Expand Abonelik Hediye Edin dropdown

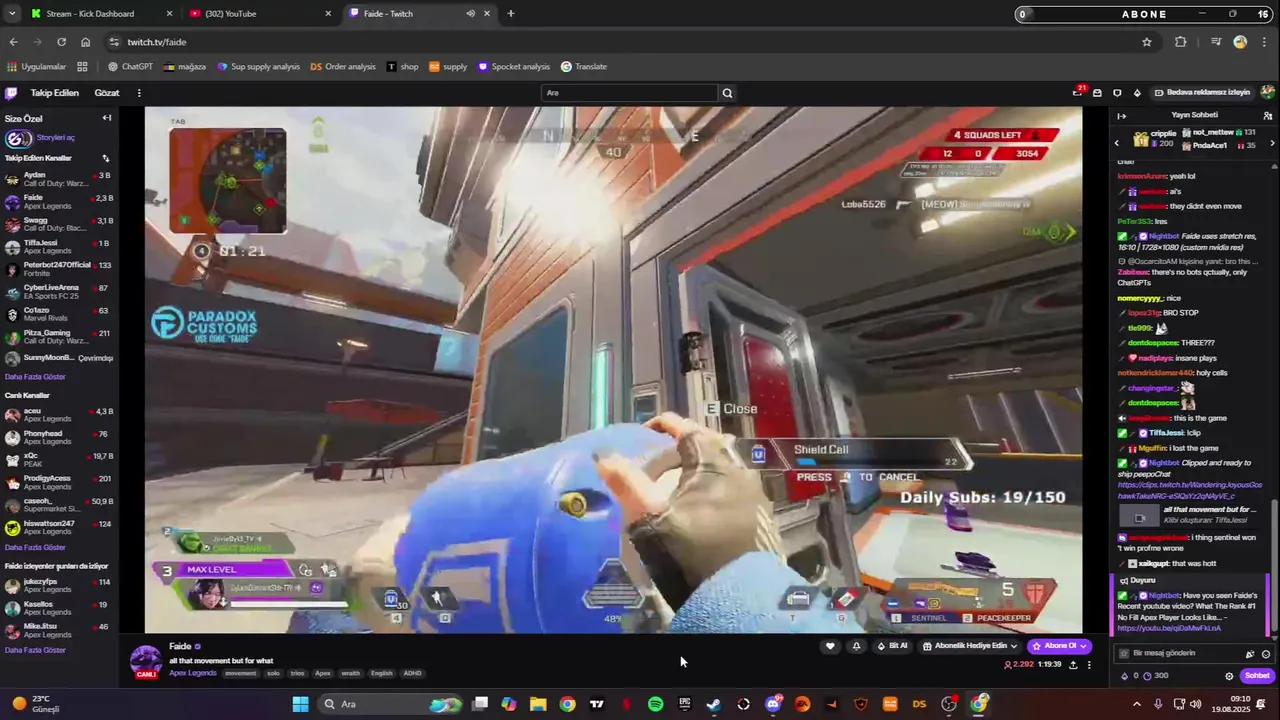point(969,646)
